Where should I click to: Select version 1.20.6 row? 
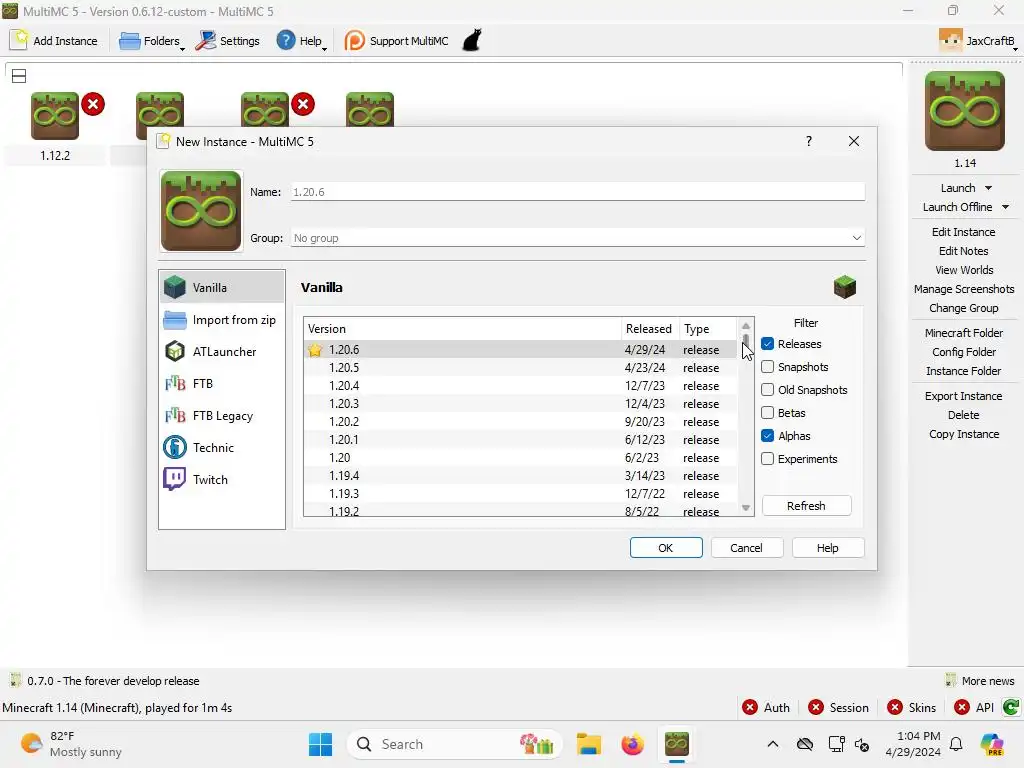click(x=521, y=350)
